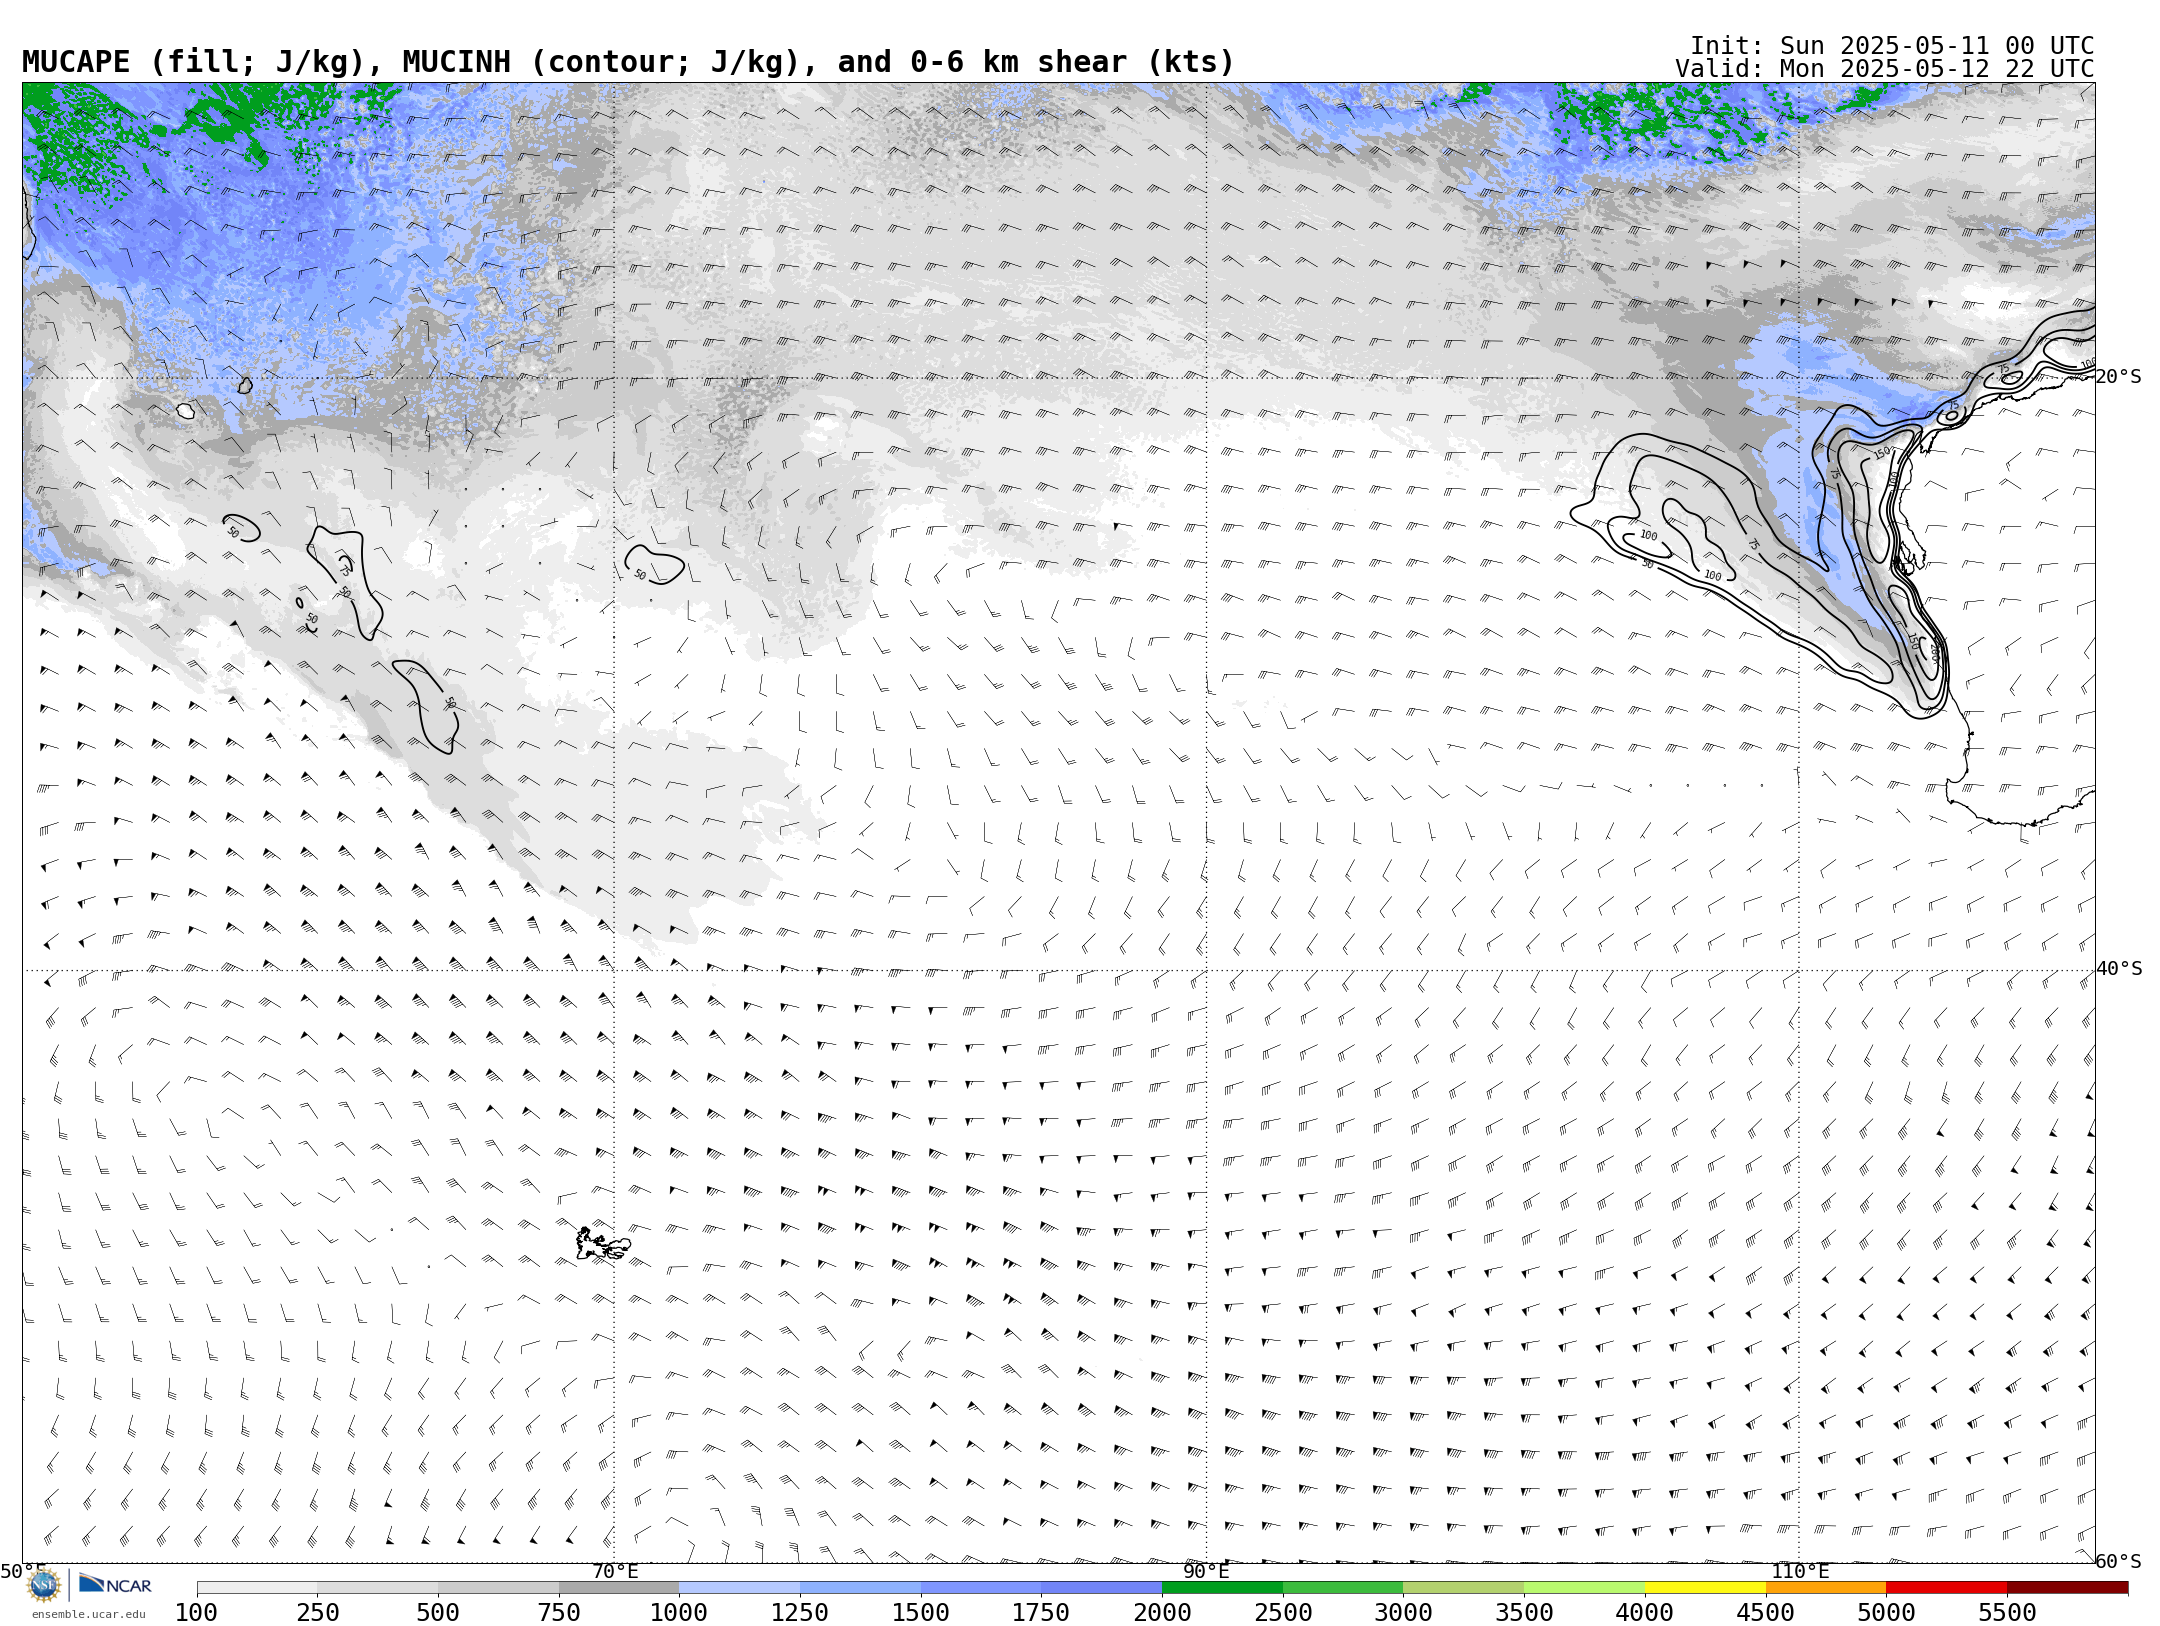Click the 70°E longitude label

coord(615,1571)
